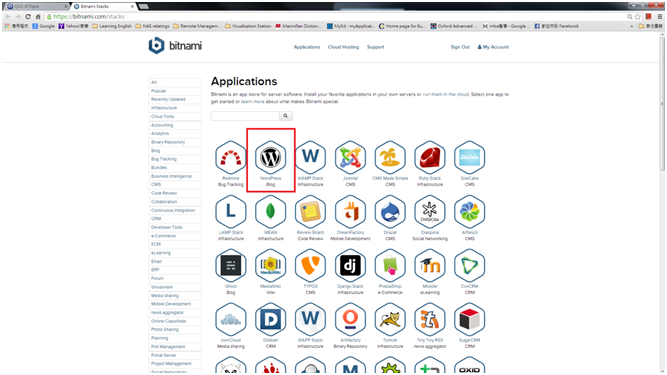Filter by Infrastructure category
This screenshot has width=667, height=375.
coord(175,108)
